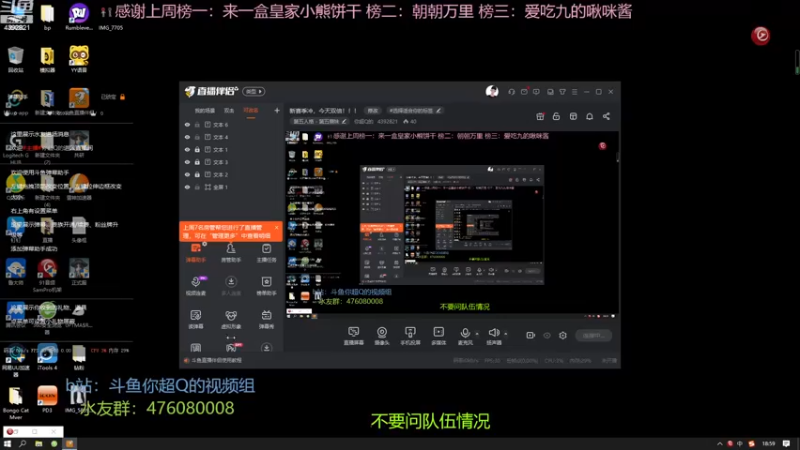Open the companion main menu icon
The image size is (800, 450).
574,92
